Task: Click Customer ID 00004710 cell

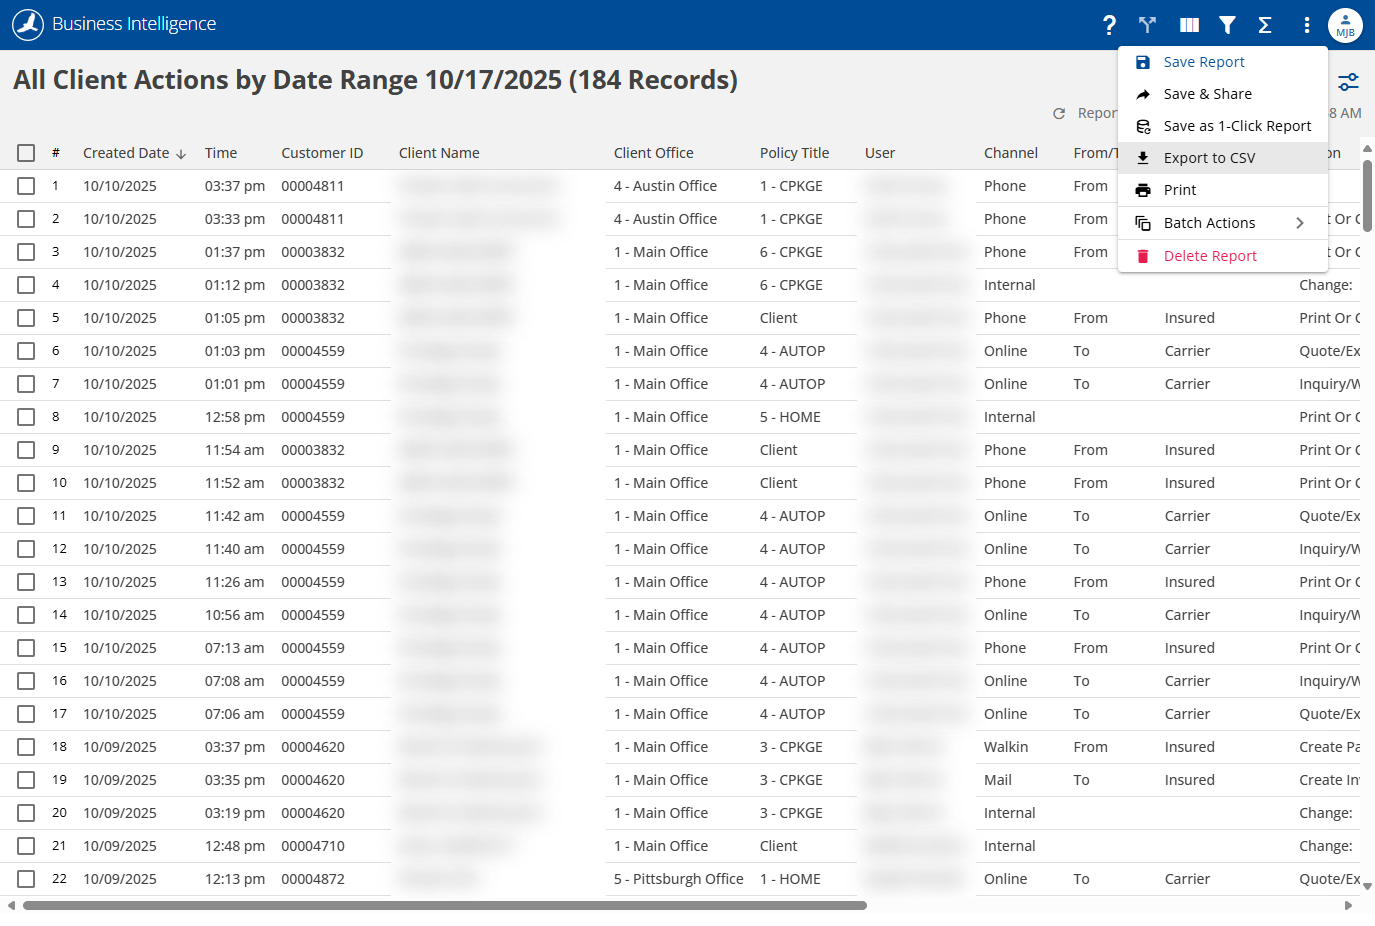Action: click(312, 846)
